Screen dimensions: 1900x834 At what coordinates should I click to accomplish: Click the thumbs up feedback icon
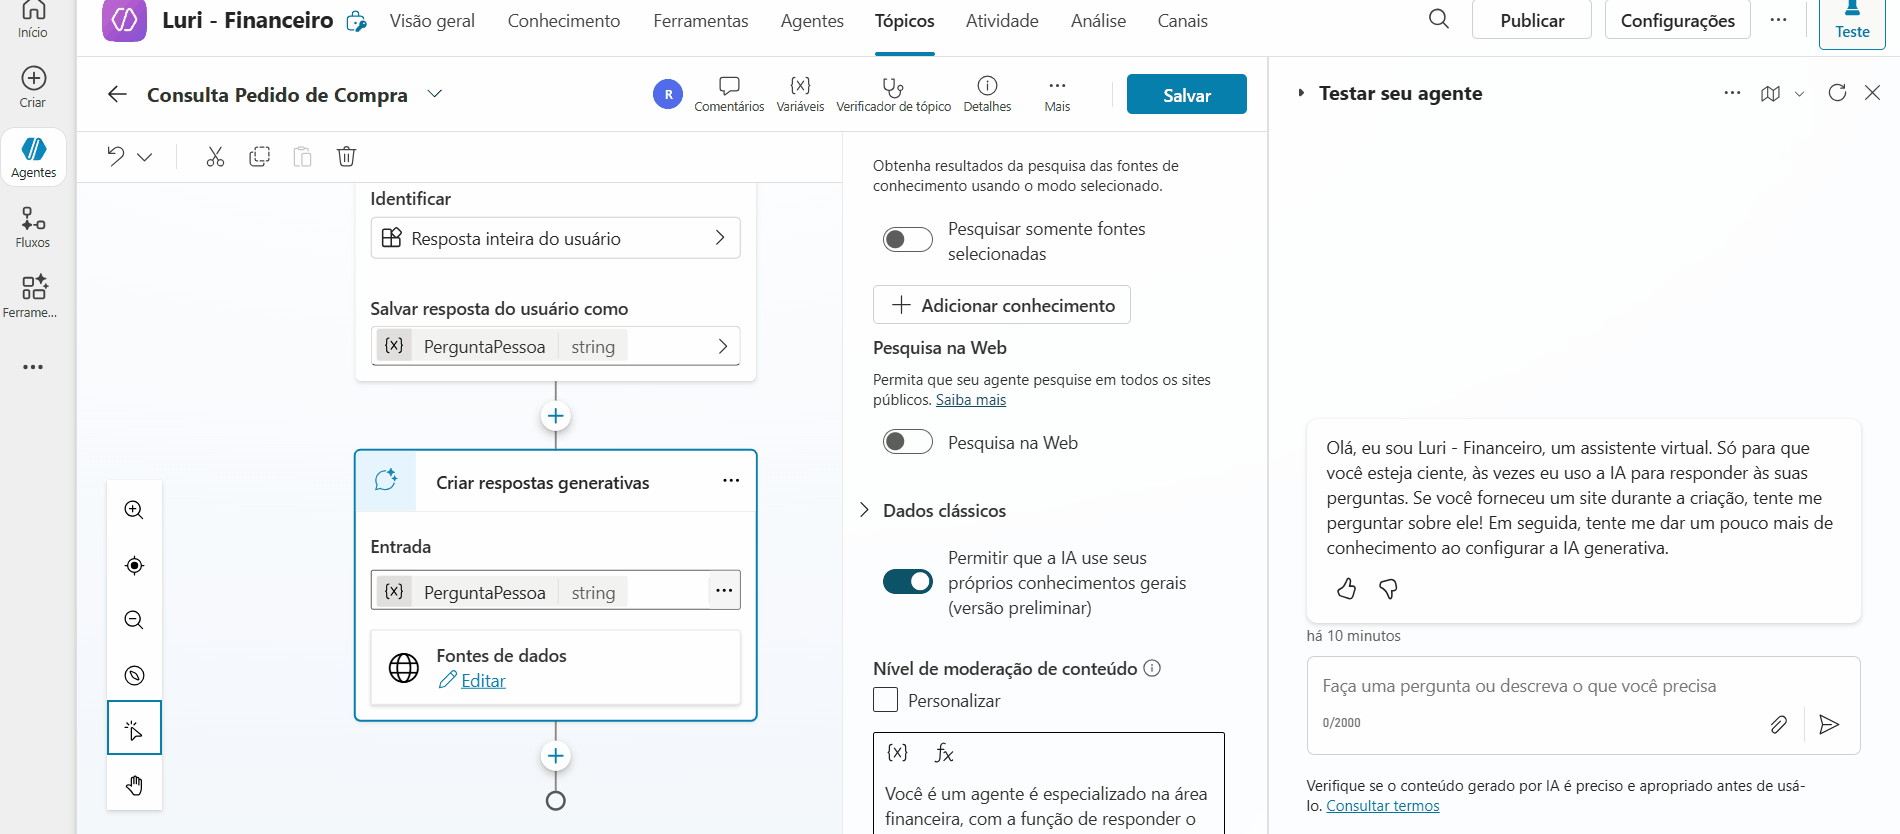click(1346, 589)
